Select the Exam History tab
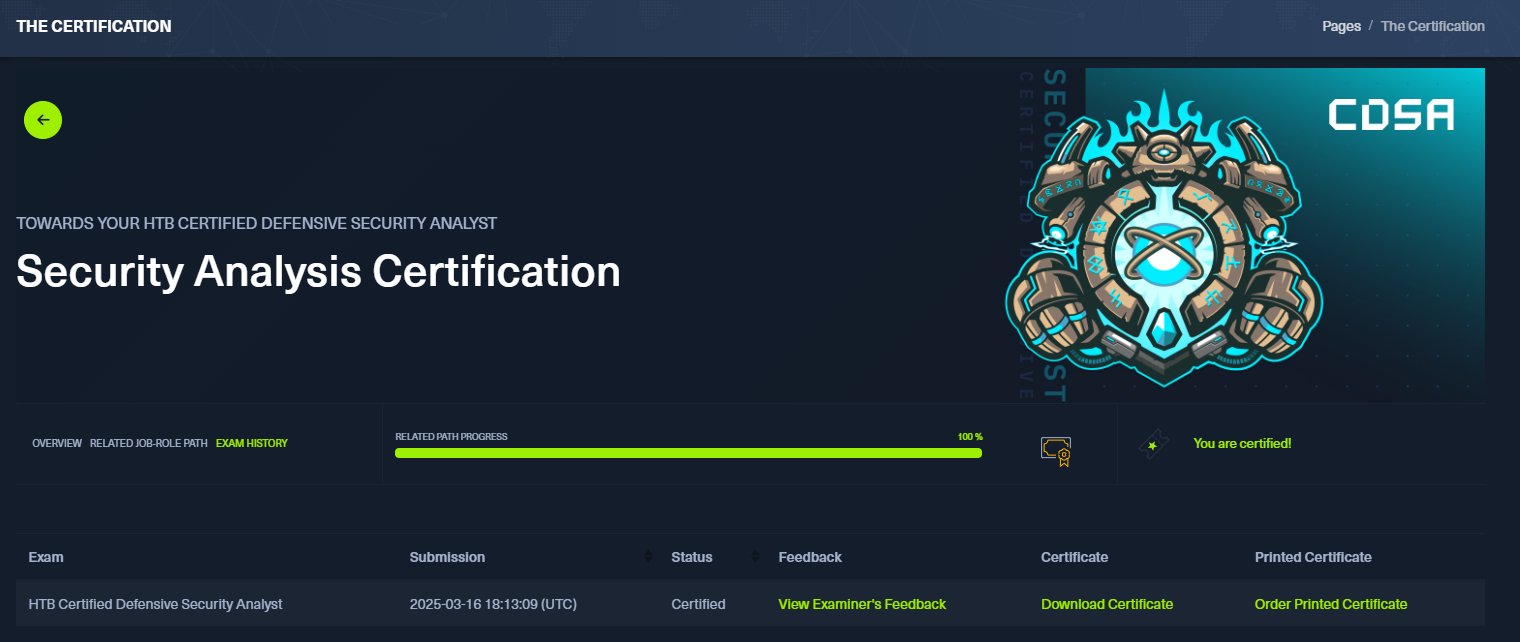Screen dimensions: 1520x642 click(252, 443)
